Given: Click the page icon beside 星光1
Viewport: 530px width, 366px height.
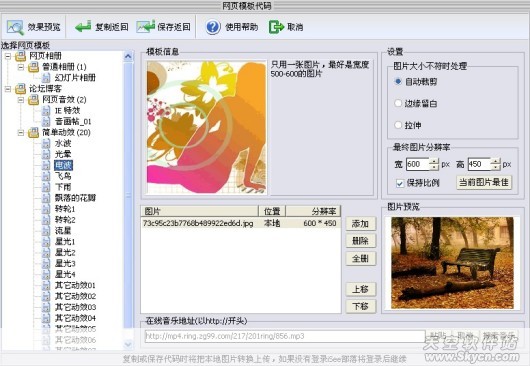Looking at the screenshot, I should pos(46,242).
